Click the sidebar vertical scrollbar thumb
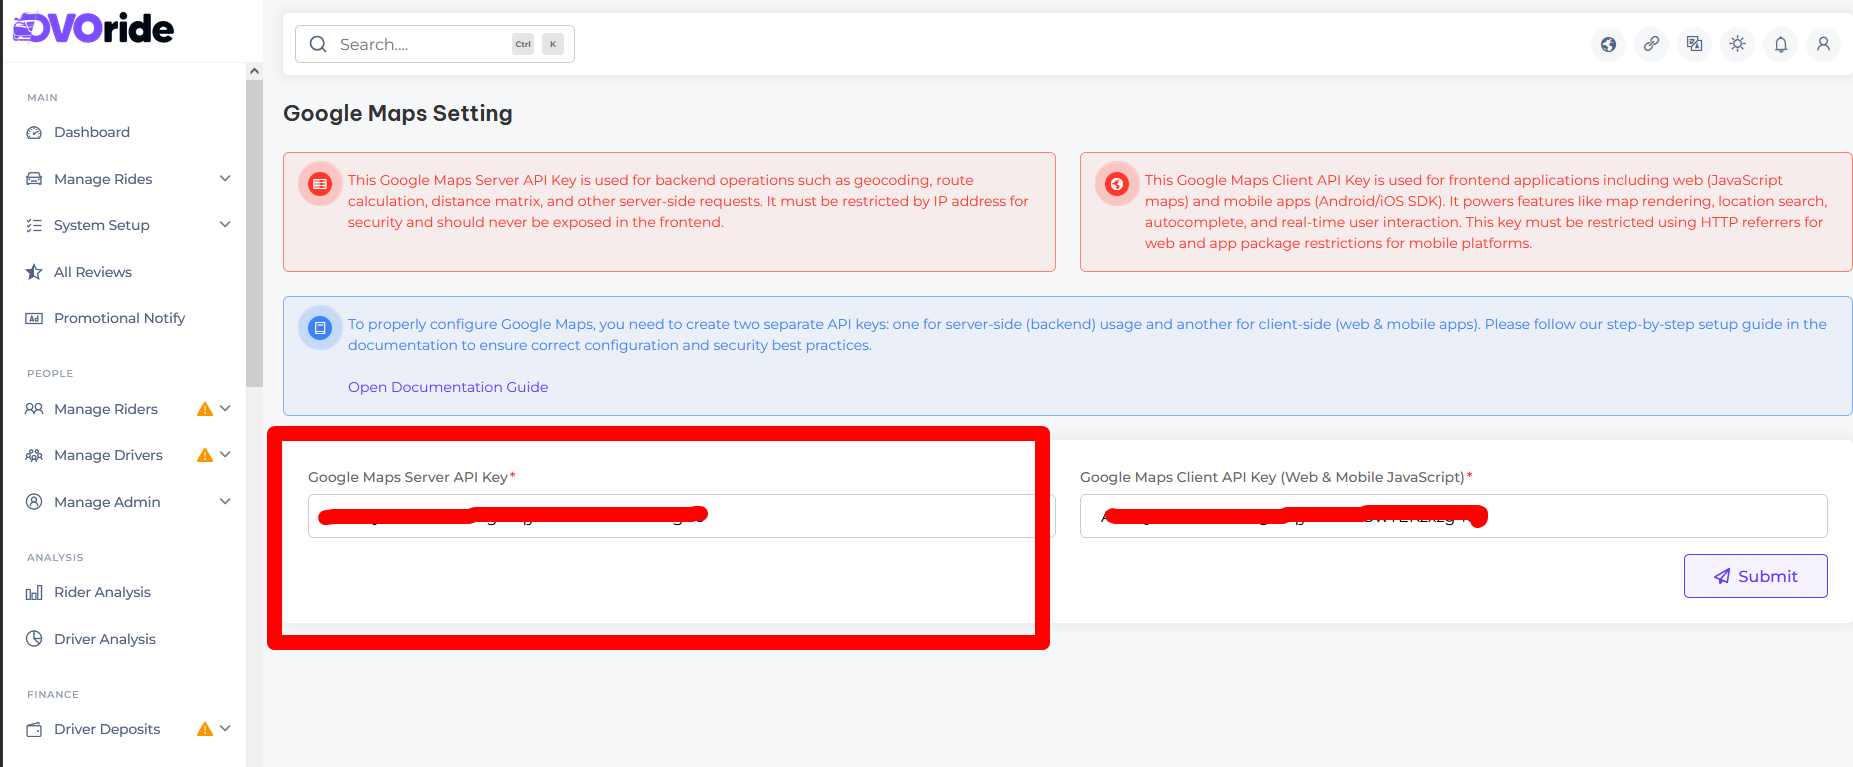Screen dimensions: 1853x767 tap(254, 233)
